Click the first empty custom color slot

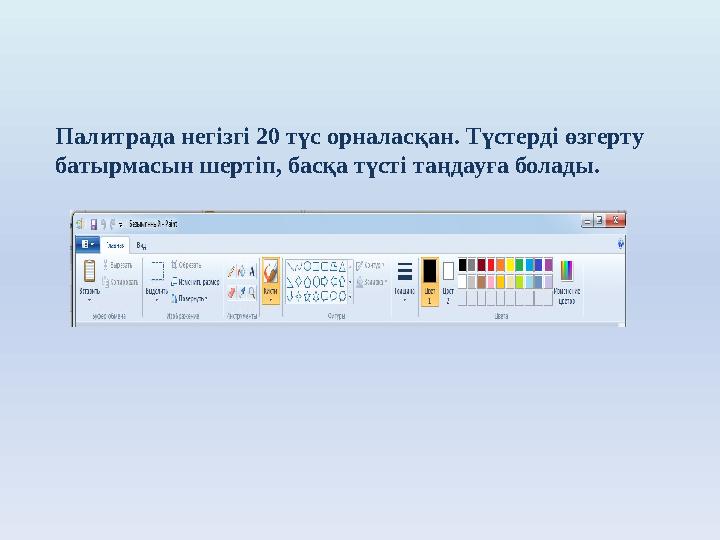462,298
